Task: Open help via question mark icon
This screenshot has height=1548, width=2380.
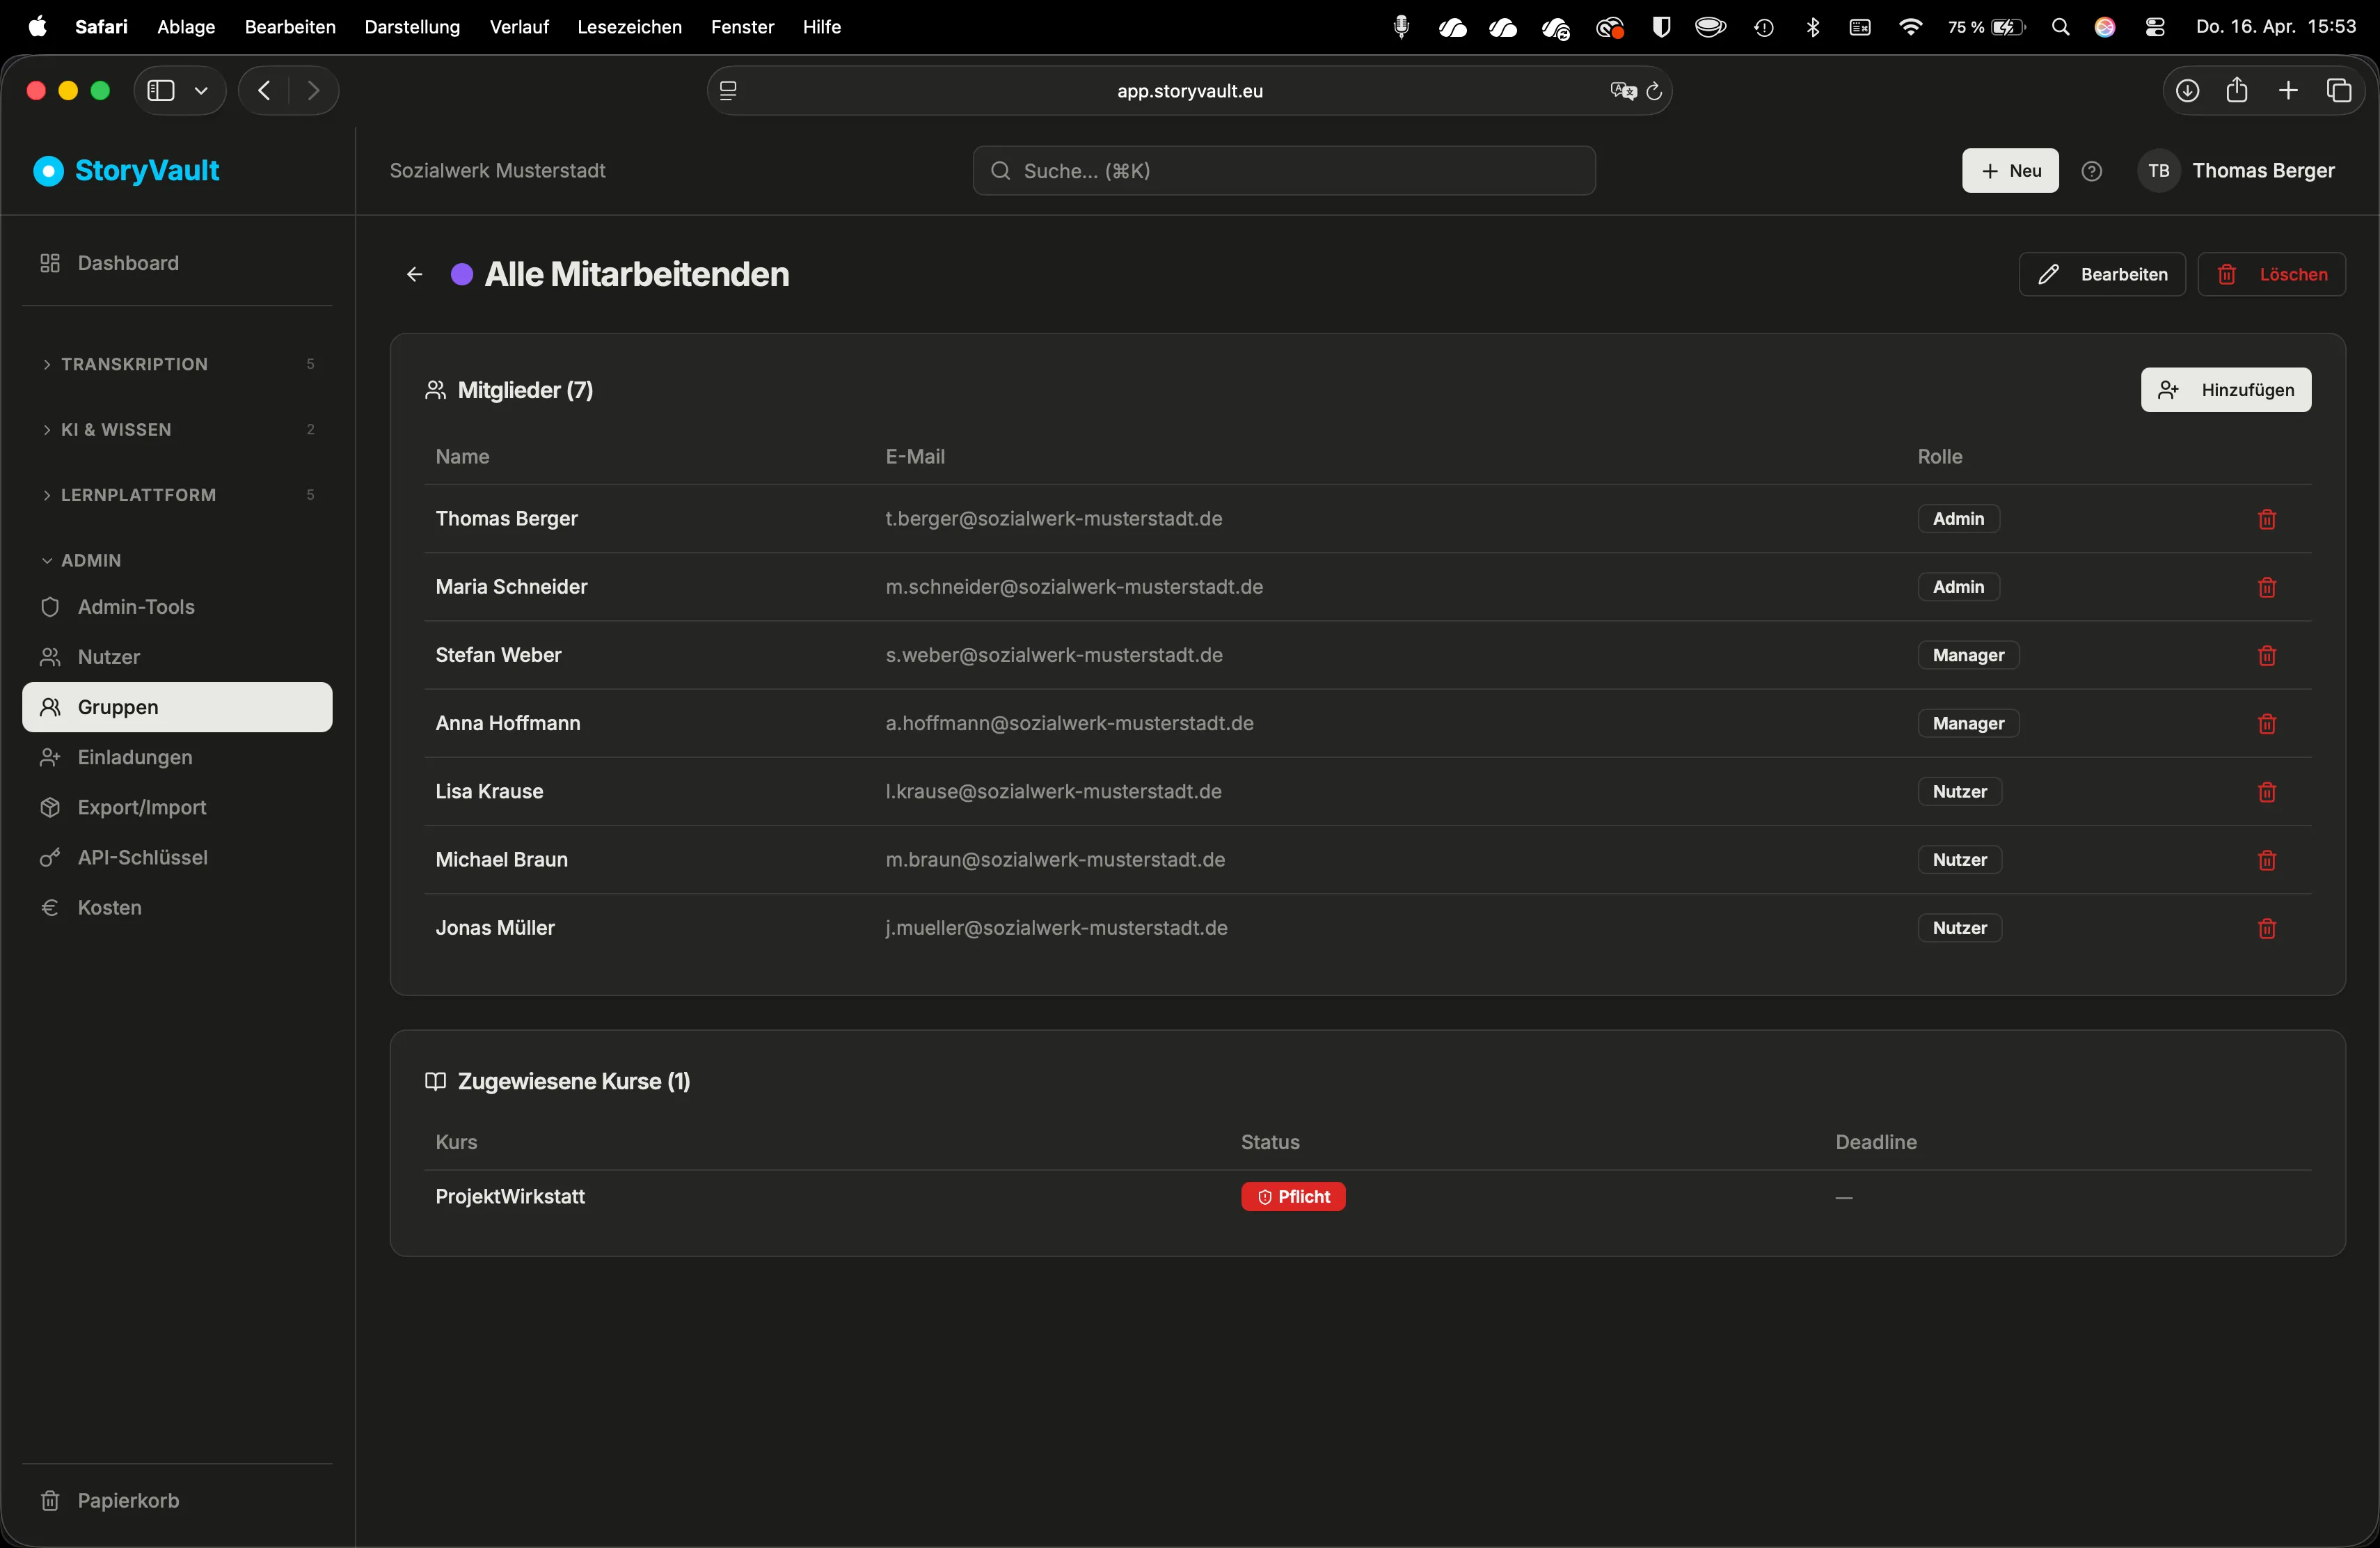Action: (2091, 171)
